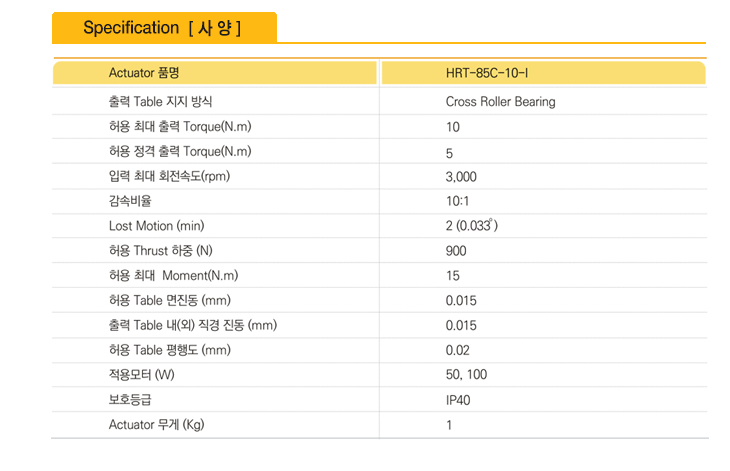Select the 허용 Table 면진동 (mm) label
Screen dimensions: 730x471
pos(170,300)
